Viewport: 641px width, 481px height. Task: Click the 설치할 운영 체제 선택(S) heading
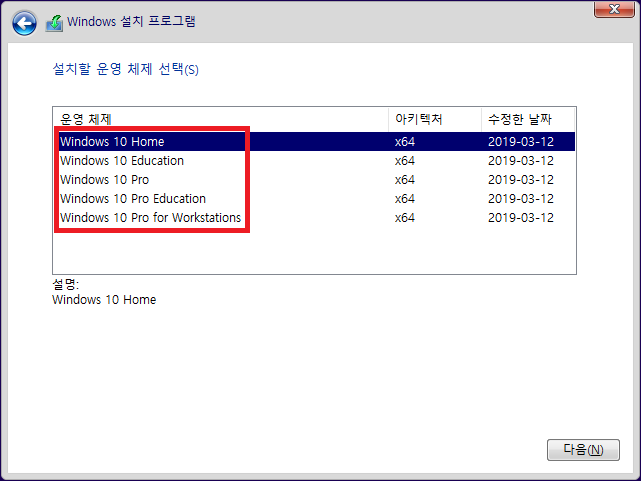126,69
